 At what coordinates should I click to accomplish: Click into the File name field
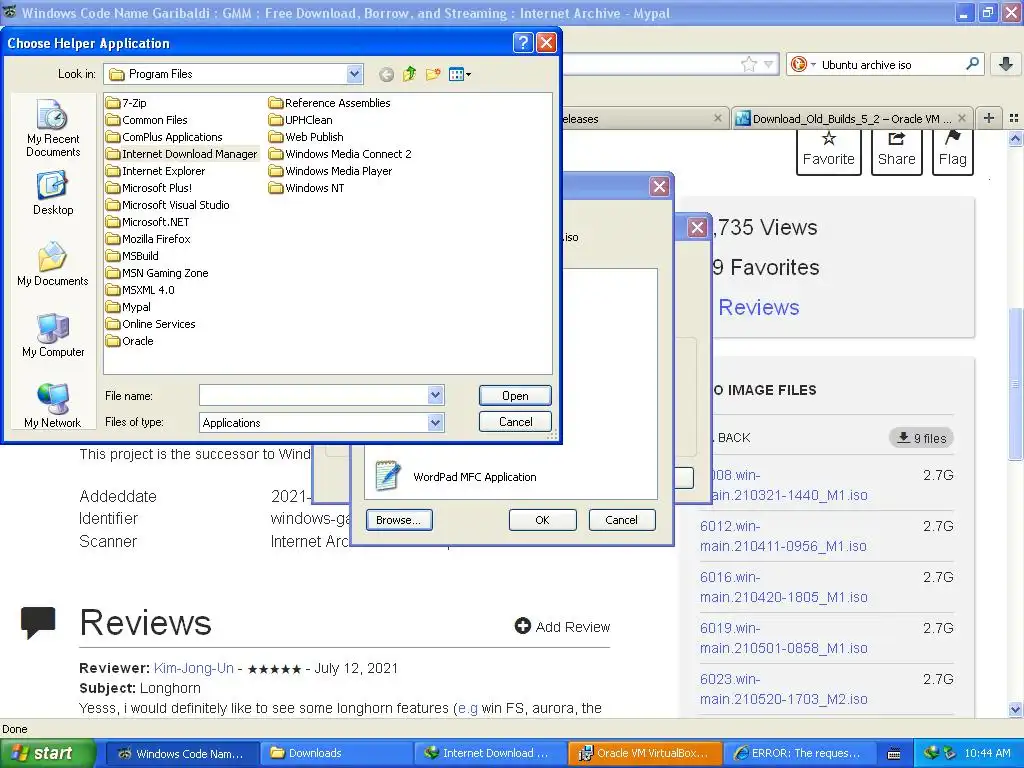click(313, 395)
